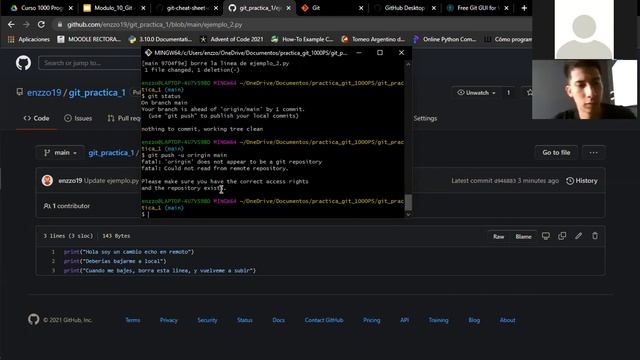This screenshot has height=360, width=640.
Task: Go forward in browser history
Action: (26, 24)
